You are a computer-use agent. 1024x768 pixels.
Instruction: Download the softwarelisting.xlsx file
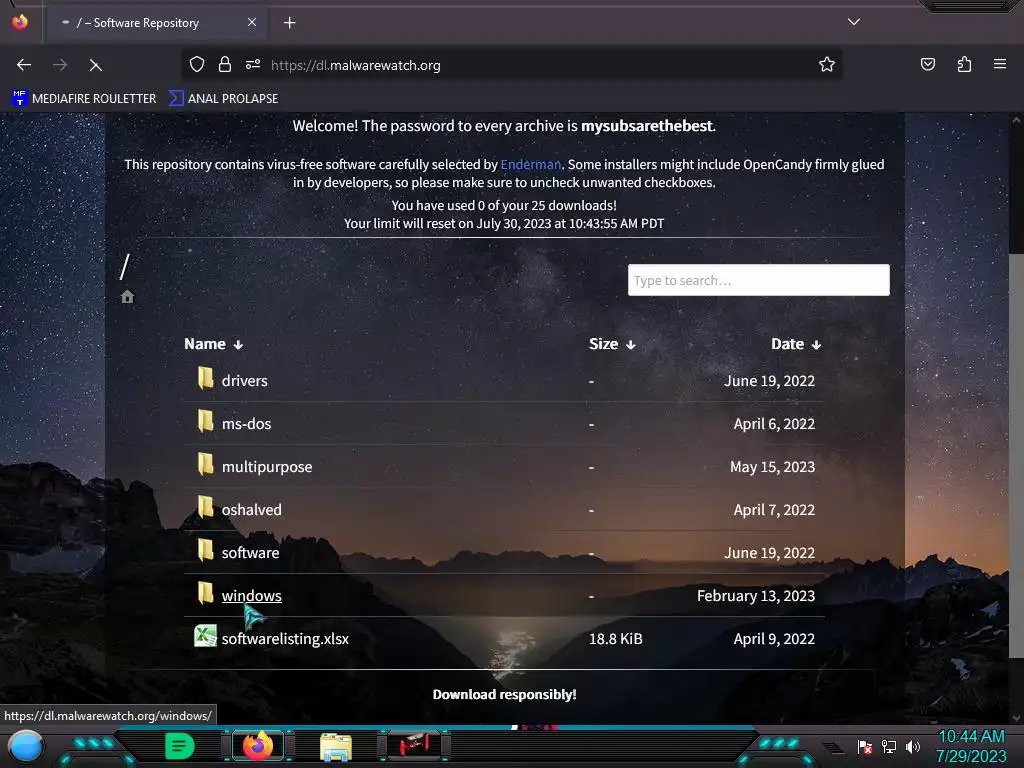pos(285,639)
